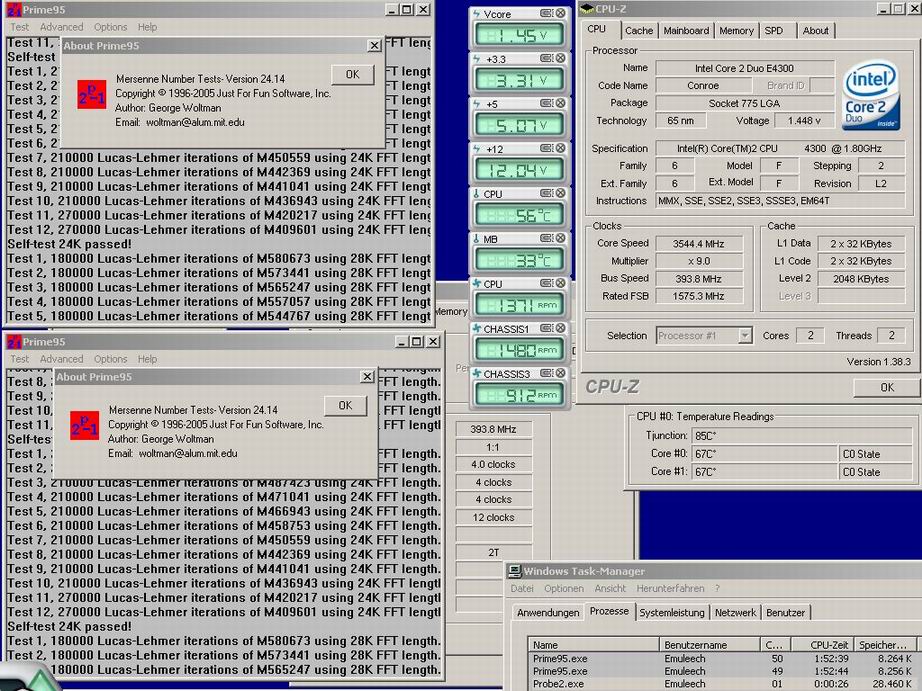
Task: Click the Intel Core 2 Duo logo in CPU-Z
Action: click(x=871, y=95)
